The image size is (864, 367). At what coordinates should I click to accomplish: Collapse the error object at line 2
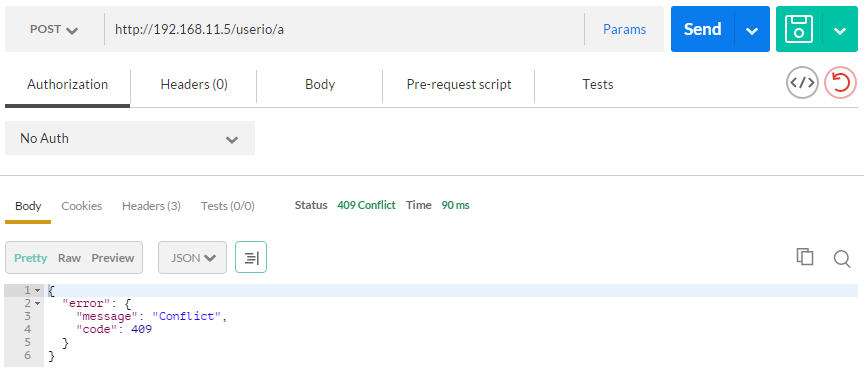(37, 303)
